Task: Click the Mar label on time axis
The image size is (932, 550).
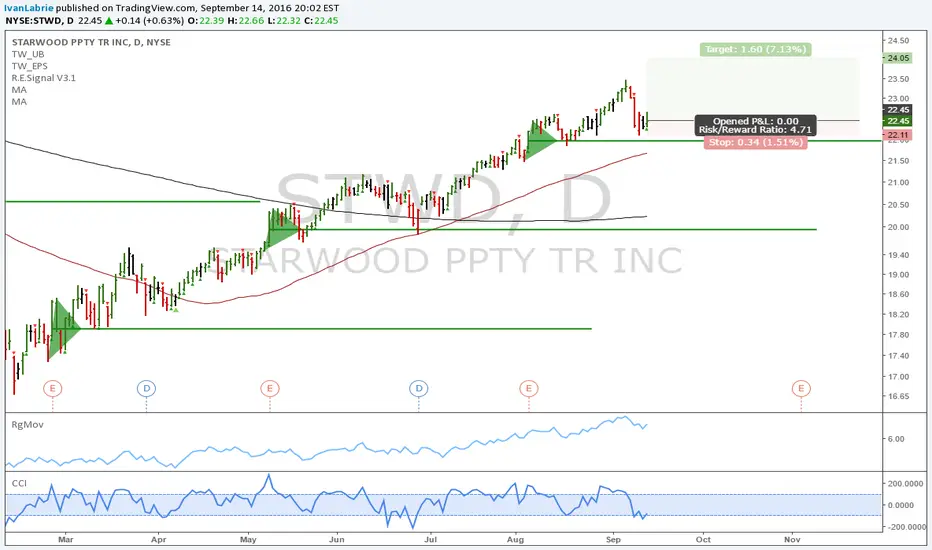Action: click(65, 539)
